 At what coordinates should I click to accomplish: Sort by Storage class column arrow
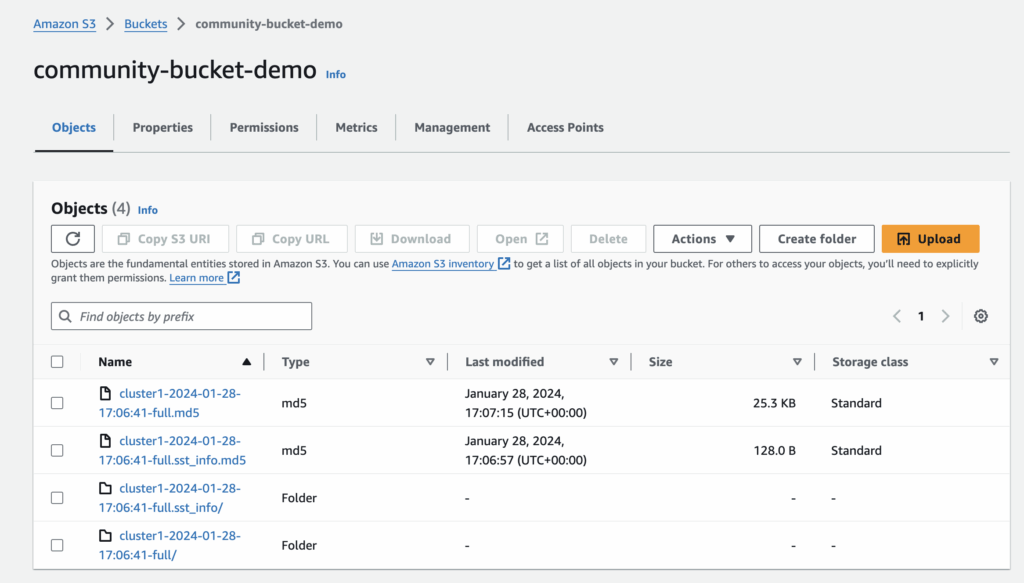993,362
